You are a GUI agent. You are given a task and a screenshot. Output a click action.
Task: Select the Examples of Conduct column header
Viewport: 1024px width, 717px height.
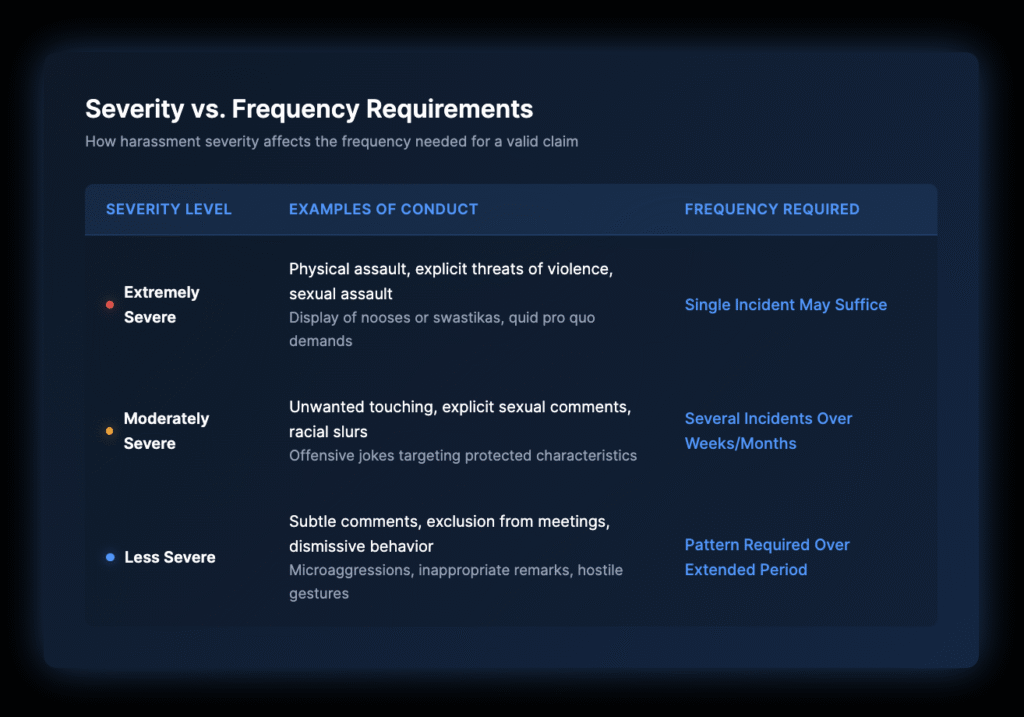point(383,210)
